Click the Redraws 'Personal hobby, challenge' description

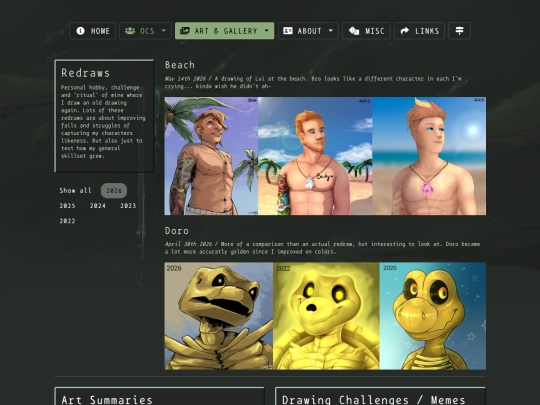tap(103, 122)
